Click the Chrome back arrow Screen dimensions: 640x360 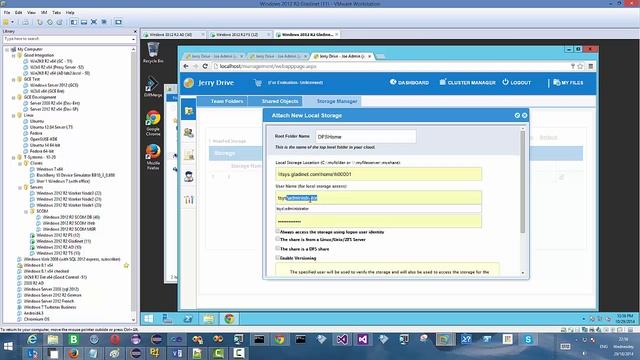point(186,66)
